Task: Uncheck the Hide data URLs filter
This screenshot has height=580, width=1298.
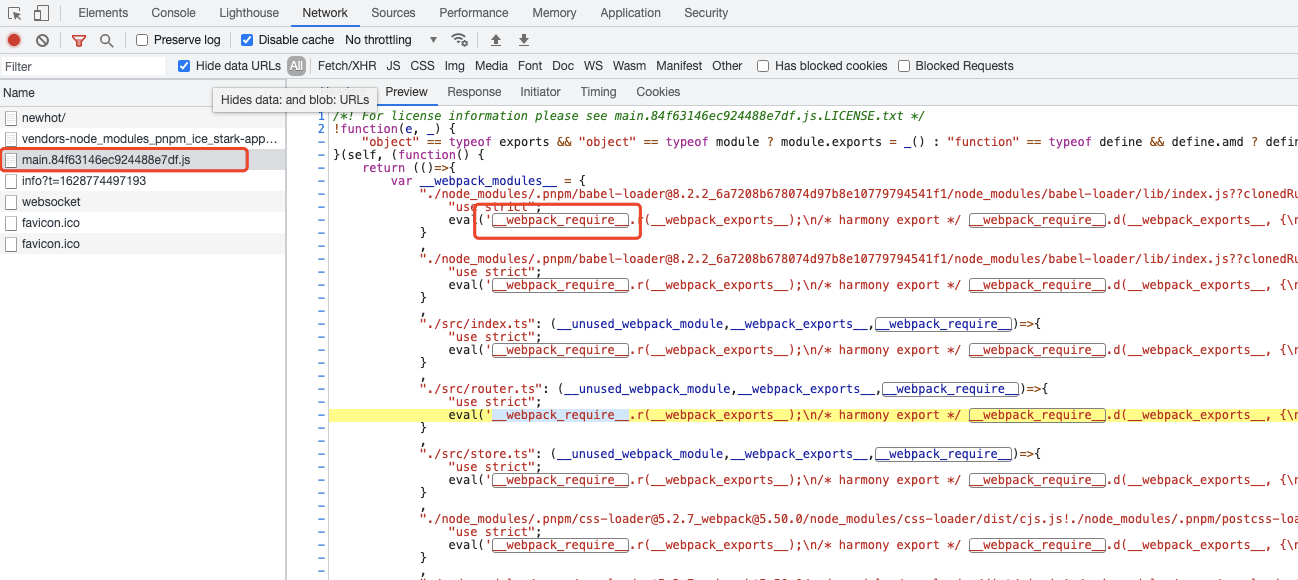Action: coord(182,66)
